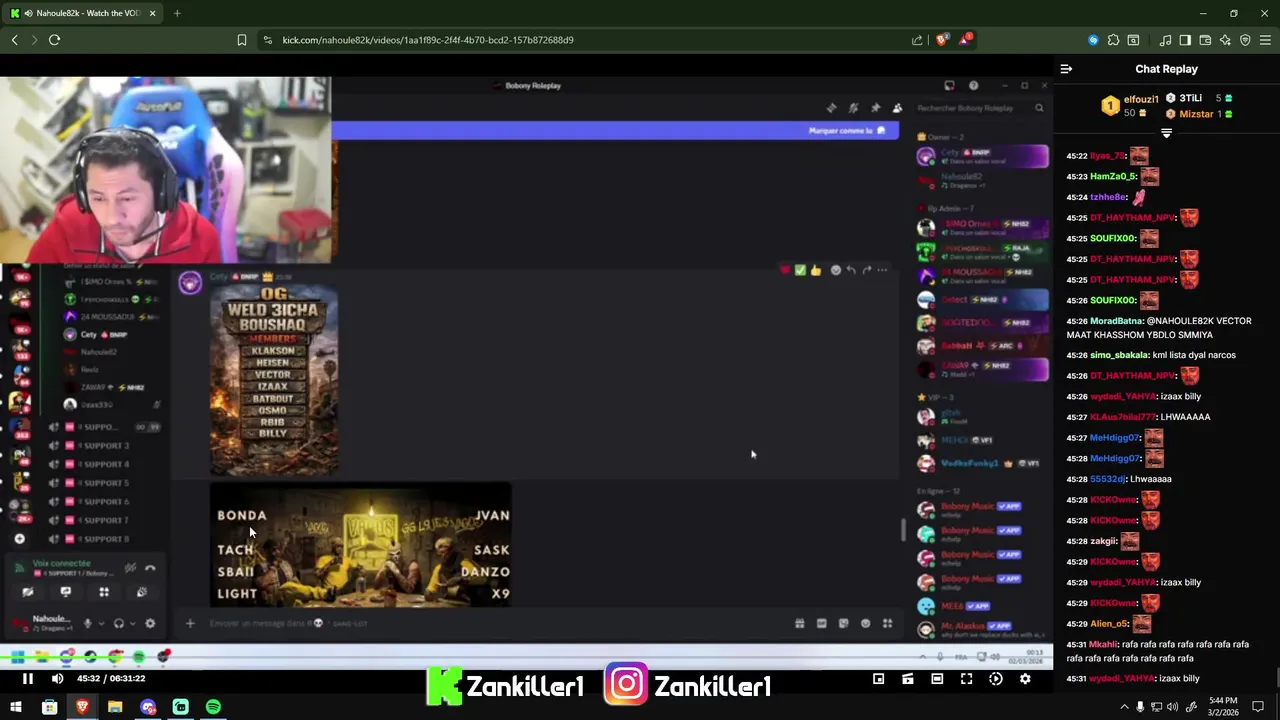Open Spotify from the taskbar
The width and height of the screenshot is (1280, 720).
[x=213, y=707]
